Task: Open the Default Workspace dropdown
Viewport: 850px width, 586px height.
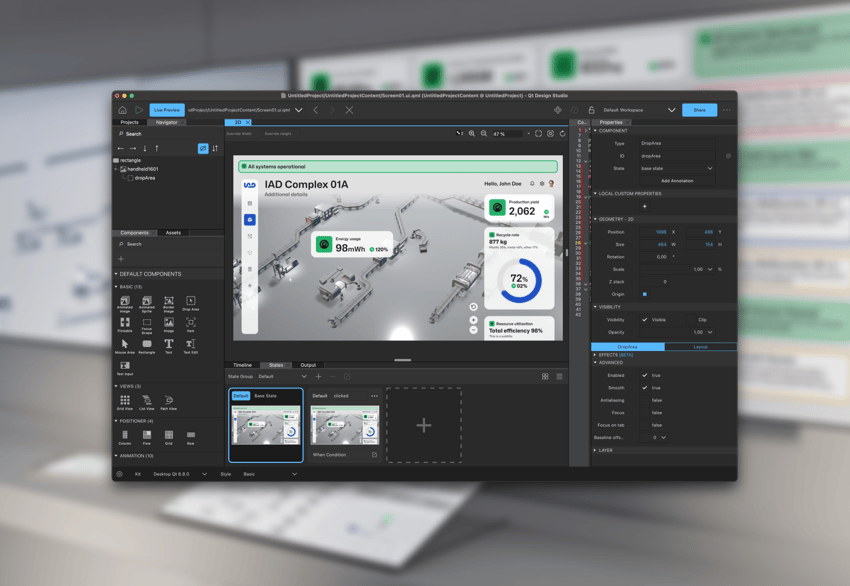Action: (671, 110)
